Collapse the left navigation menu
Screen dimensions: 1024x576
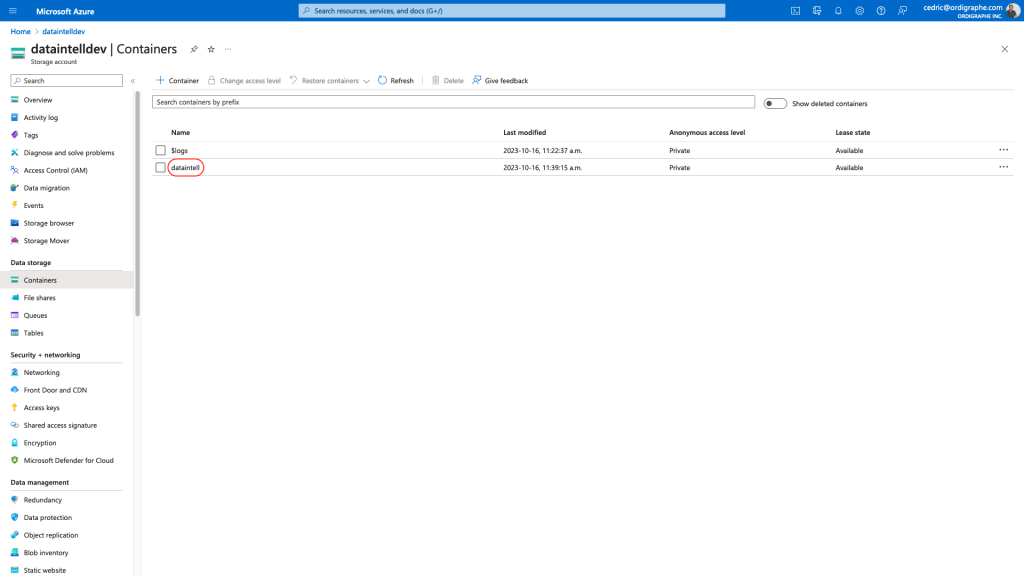tap(133, 81)
